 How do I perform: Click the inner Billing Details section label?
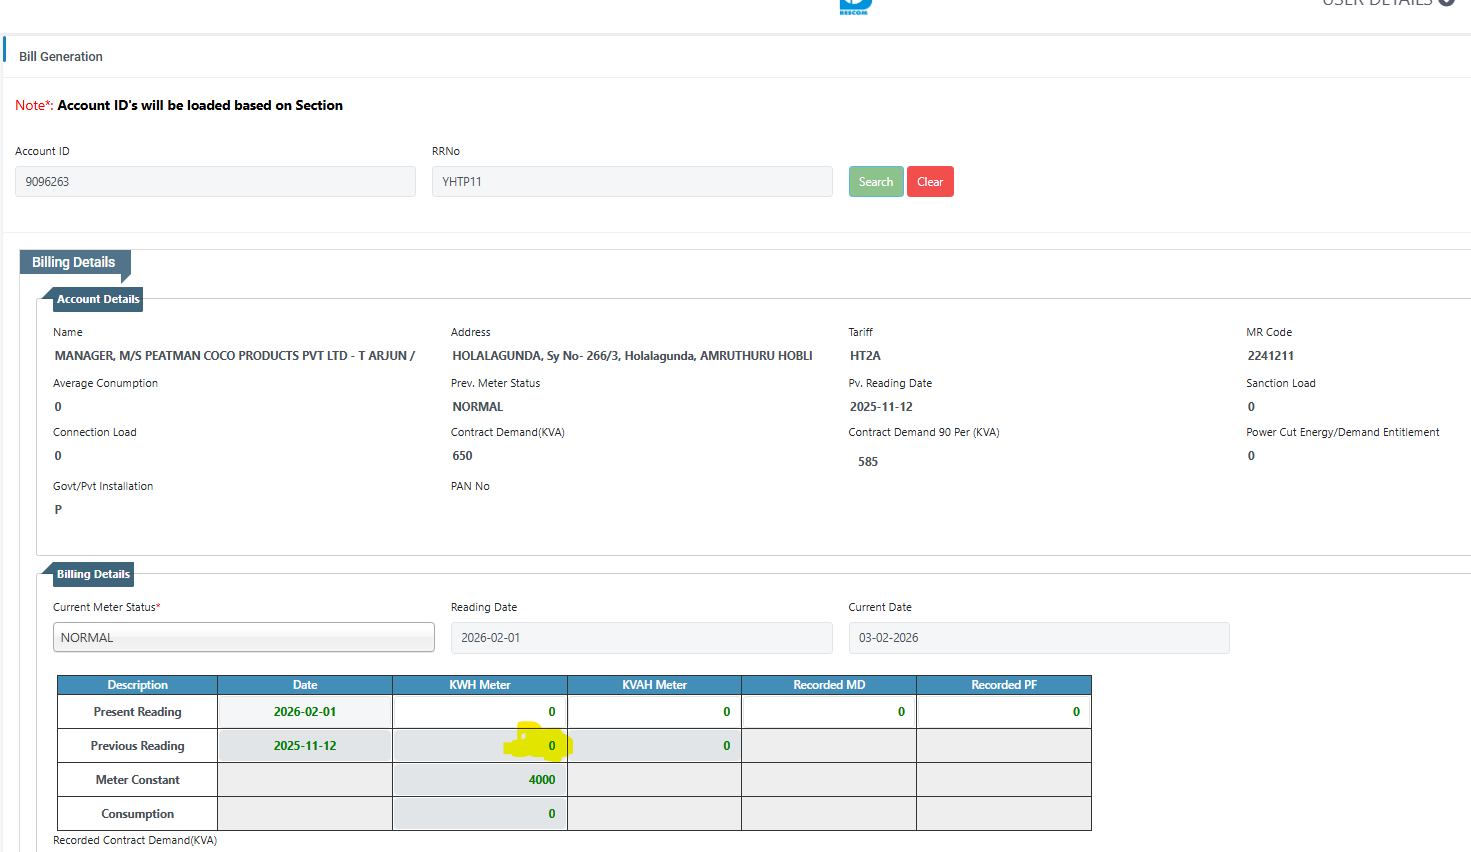[93, 574]
